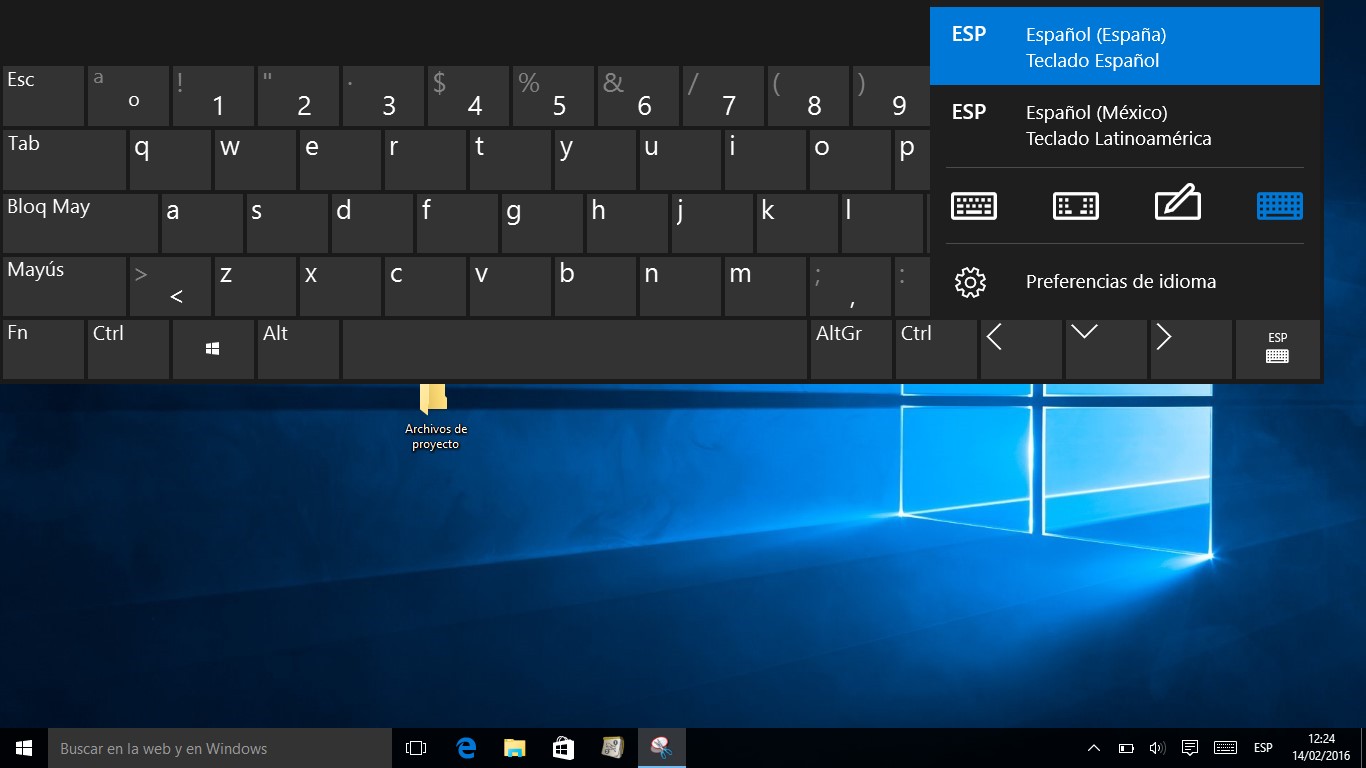Select the highlighted full keyboard layout icon

[x=1279, y=206]
